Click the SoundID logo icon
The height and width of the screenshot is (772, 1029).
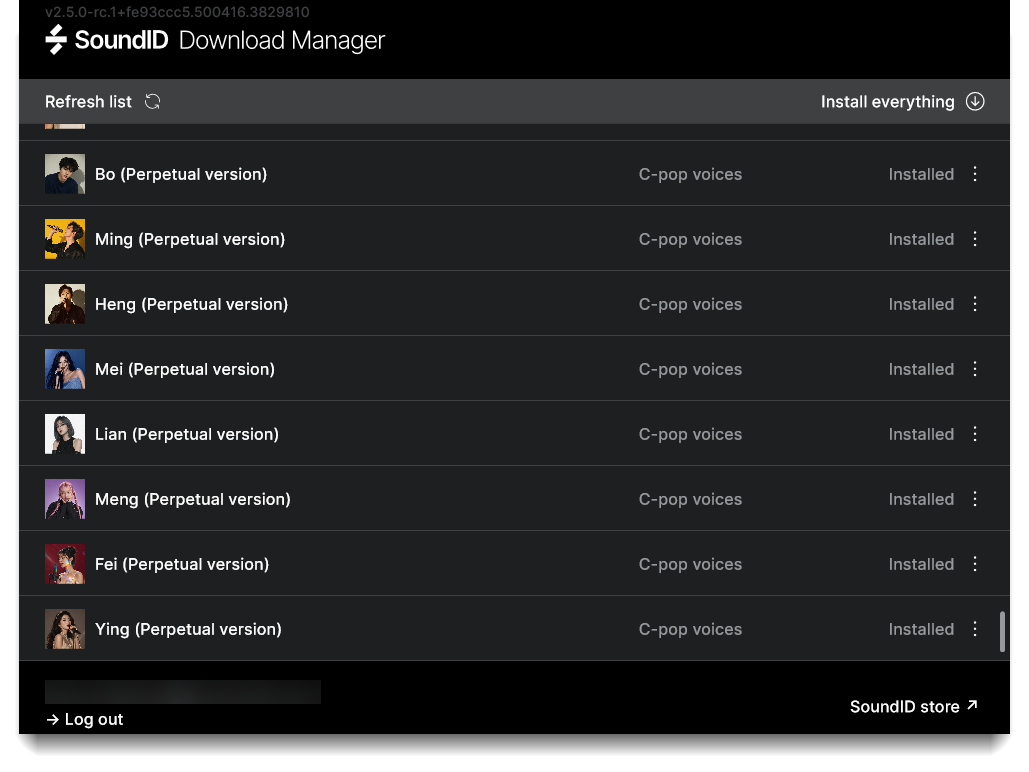point(56,39)
